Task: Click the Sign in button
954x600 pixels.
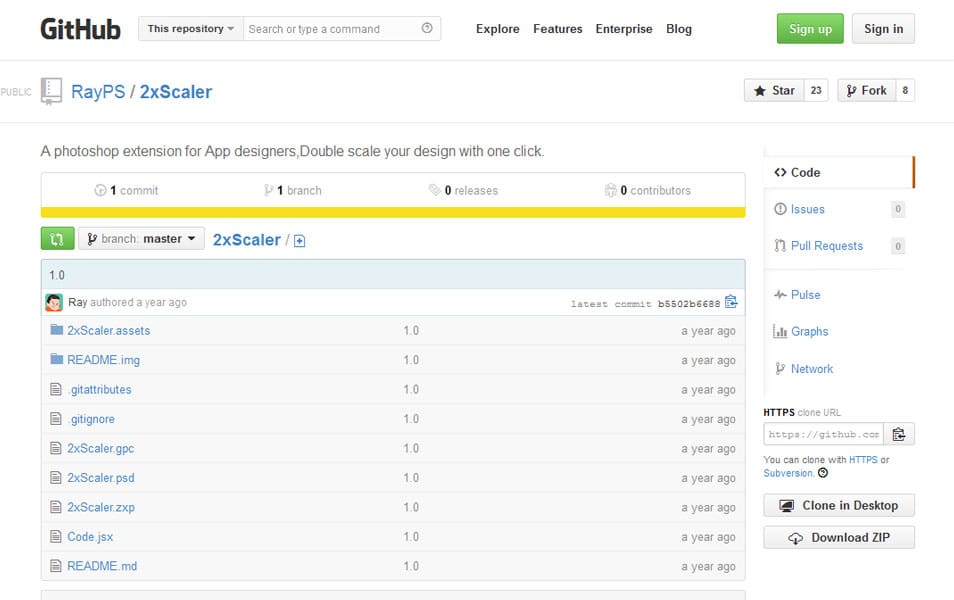Action: coord(883,29)
